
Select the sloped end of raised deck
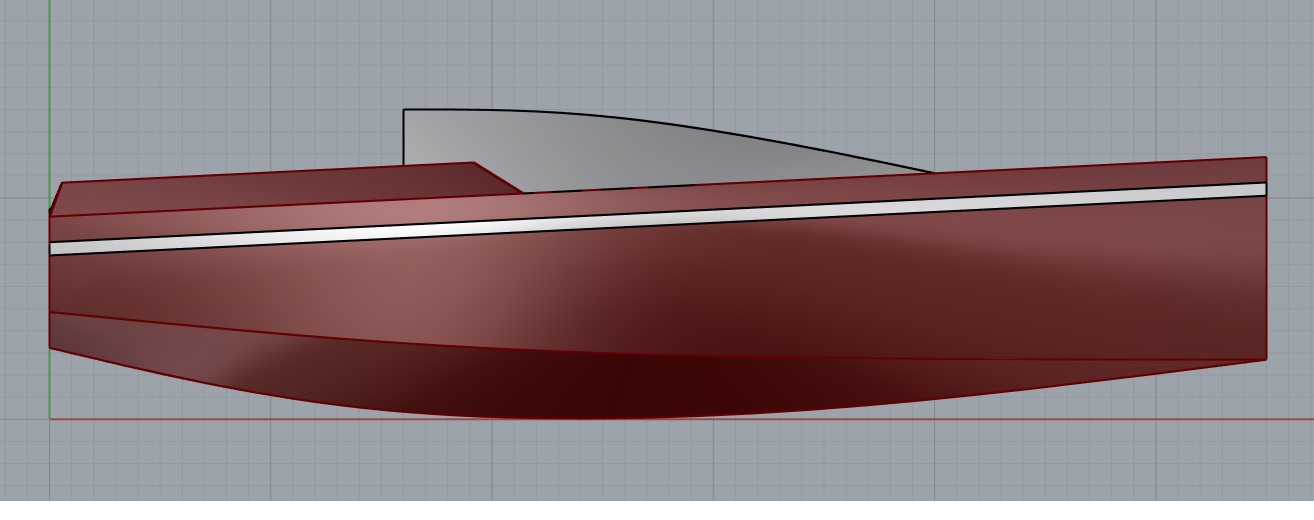[x=498, y=177]
